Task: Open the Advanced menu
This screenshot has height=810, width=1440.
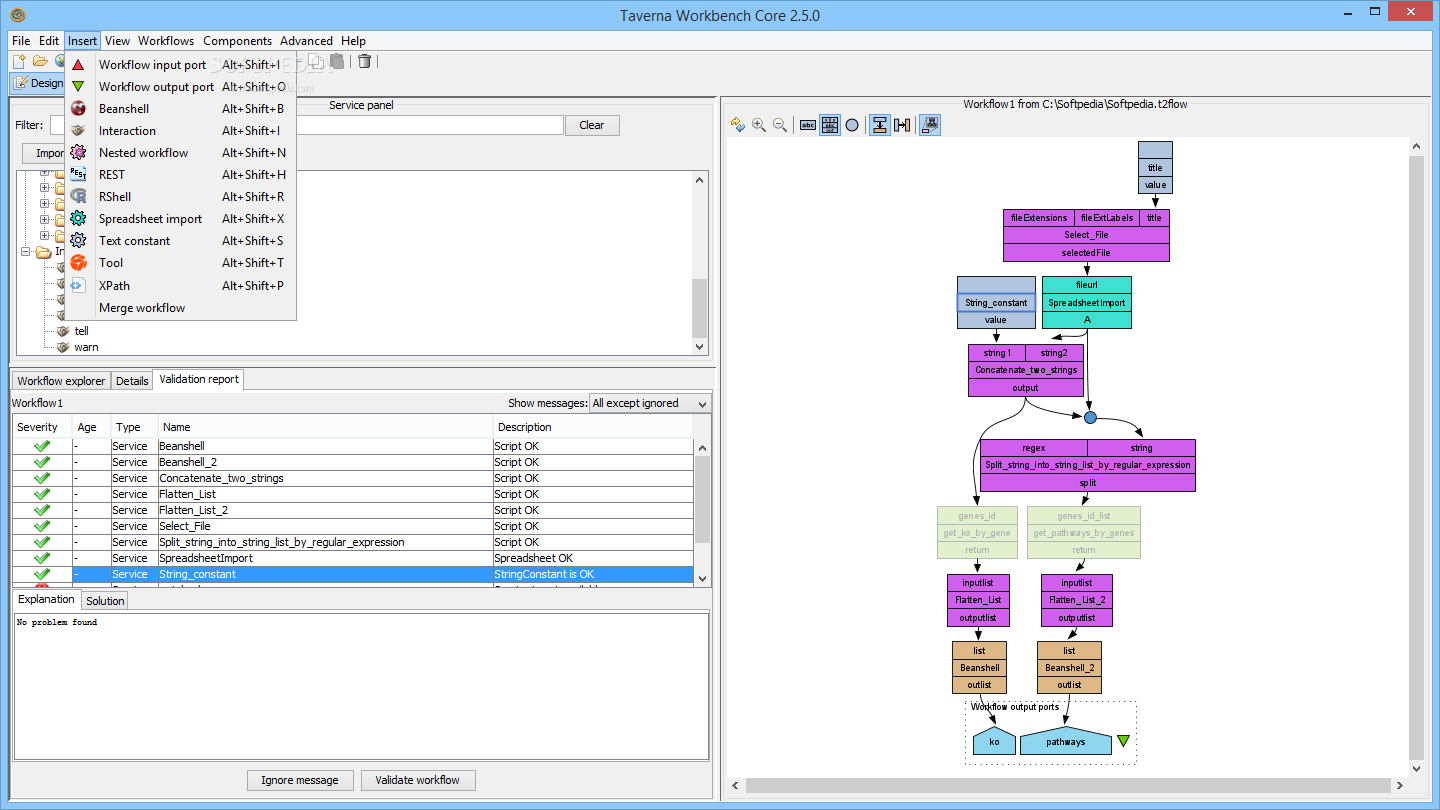Action: click(306, 41)
